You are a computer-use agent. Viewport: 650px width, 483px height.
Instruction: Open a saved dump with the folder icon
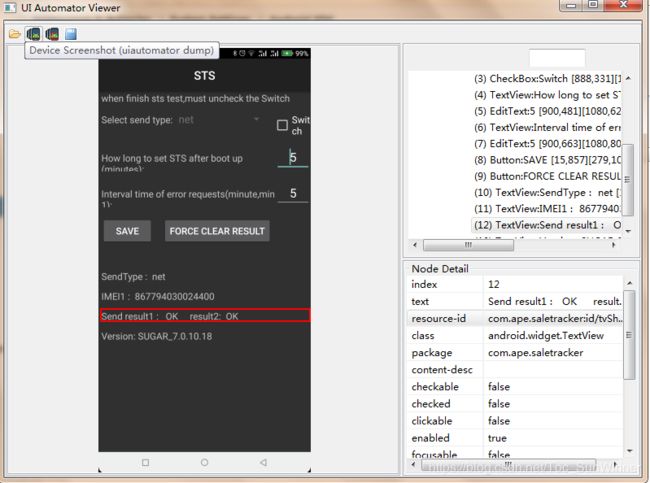[x=15, y=34]
